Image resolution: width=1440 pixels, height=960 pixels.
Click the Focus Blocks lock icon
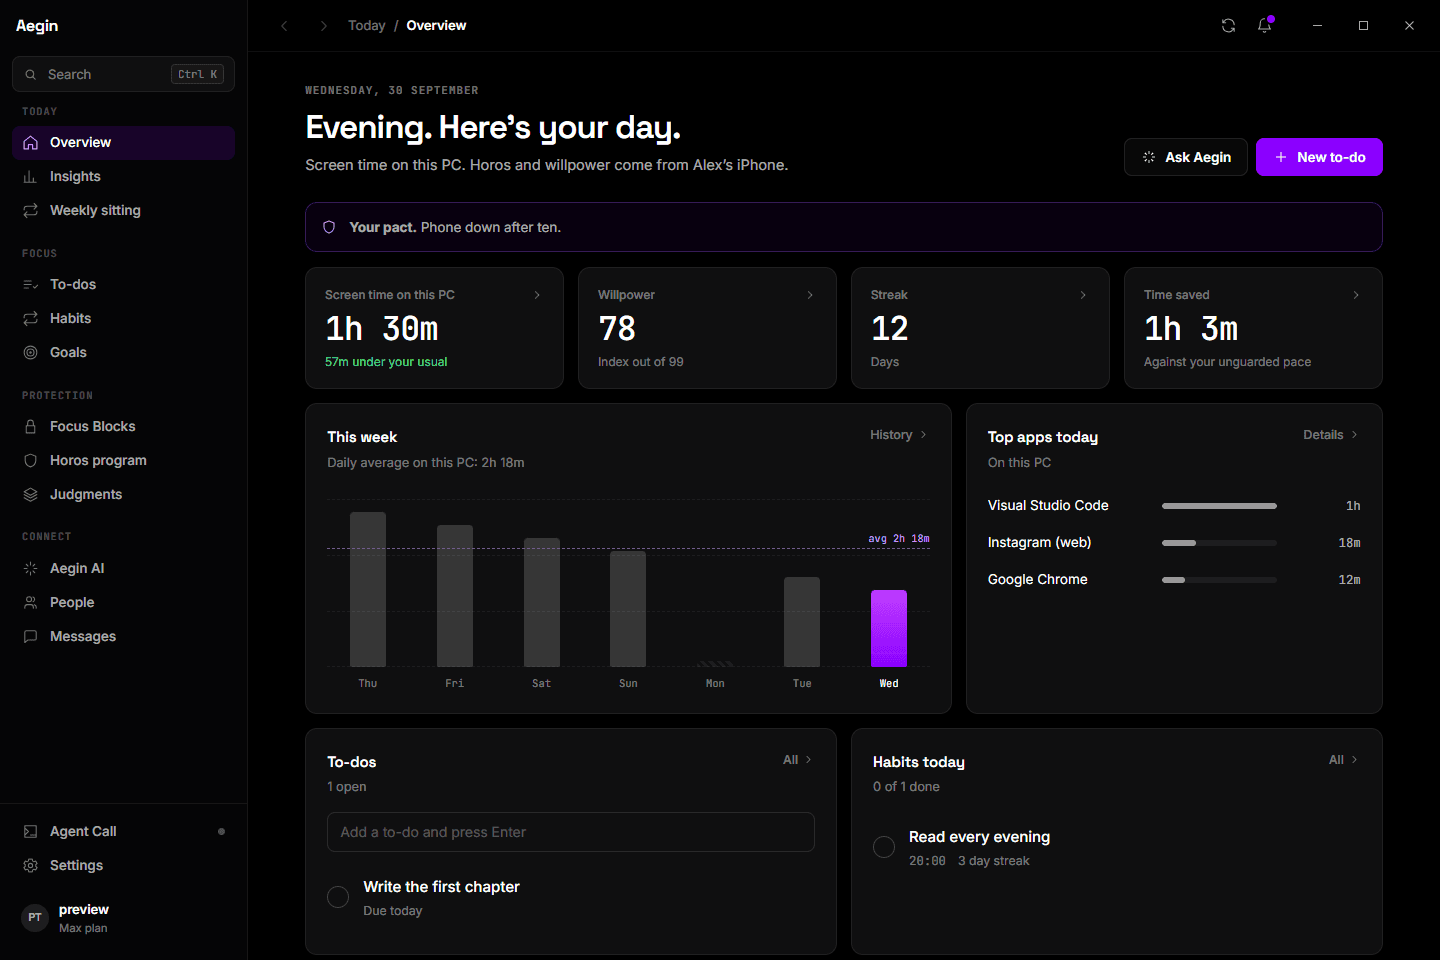click(31, 427)
